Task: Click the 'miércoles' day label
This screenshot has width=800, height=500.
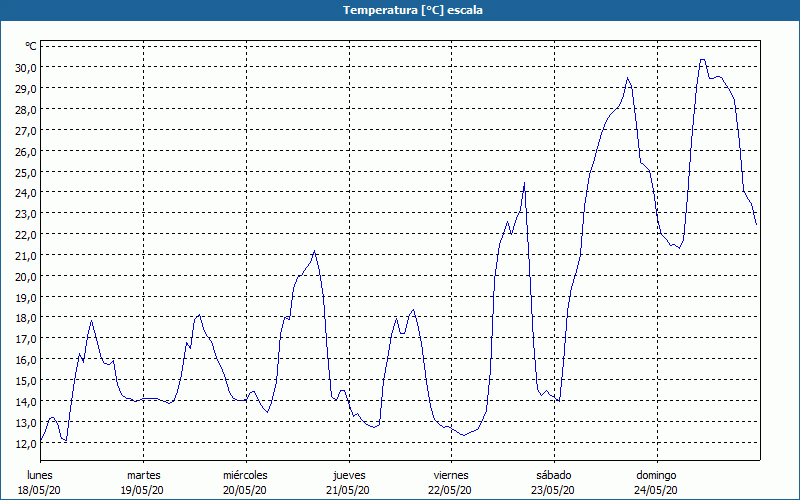Action: pyautogui.click(x=245, y=475)
